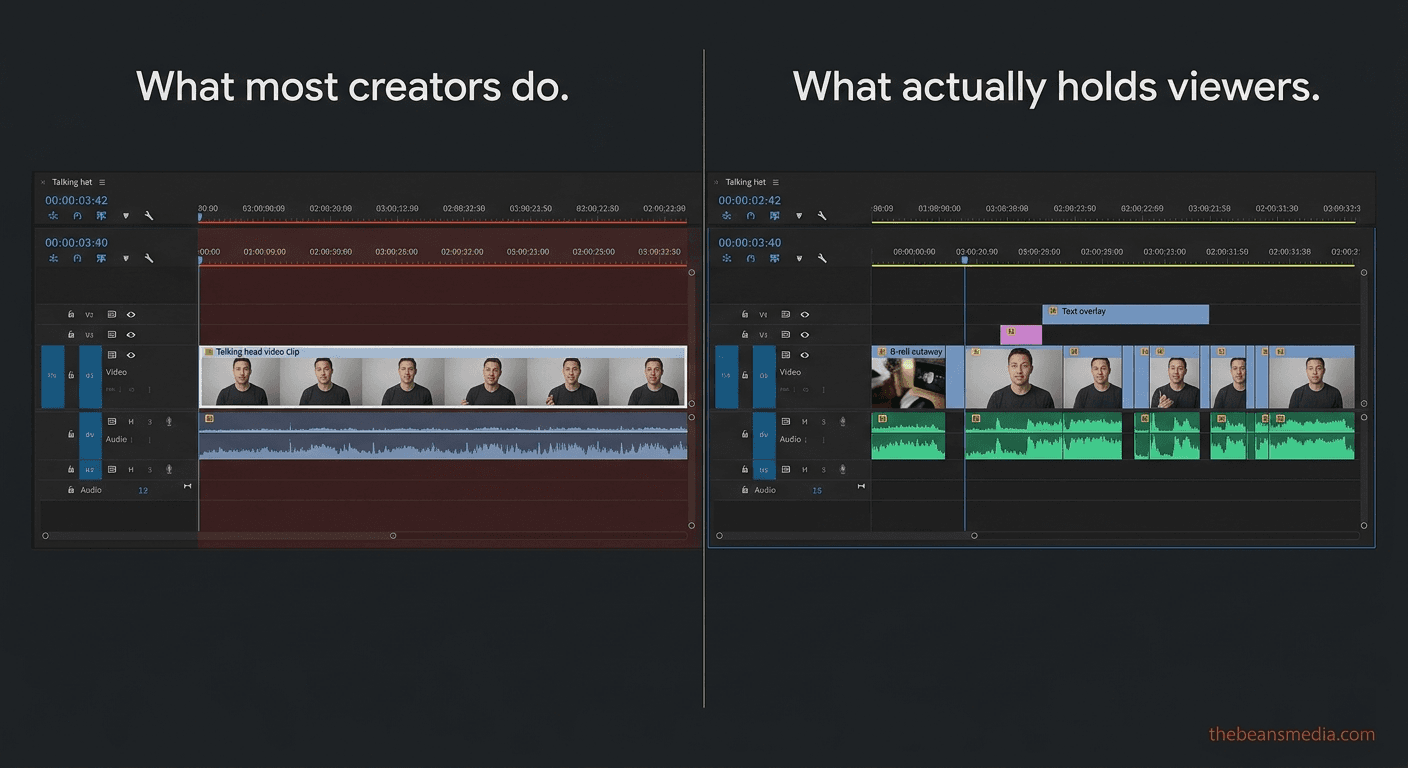Select the B-roll cutaway clip

[908, 377]
